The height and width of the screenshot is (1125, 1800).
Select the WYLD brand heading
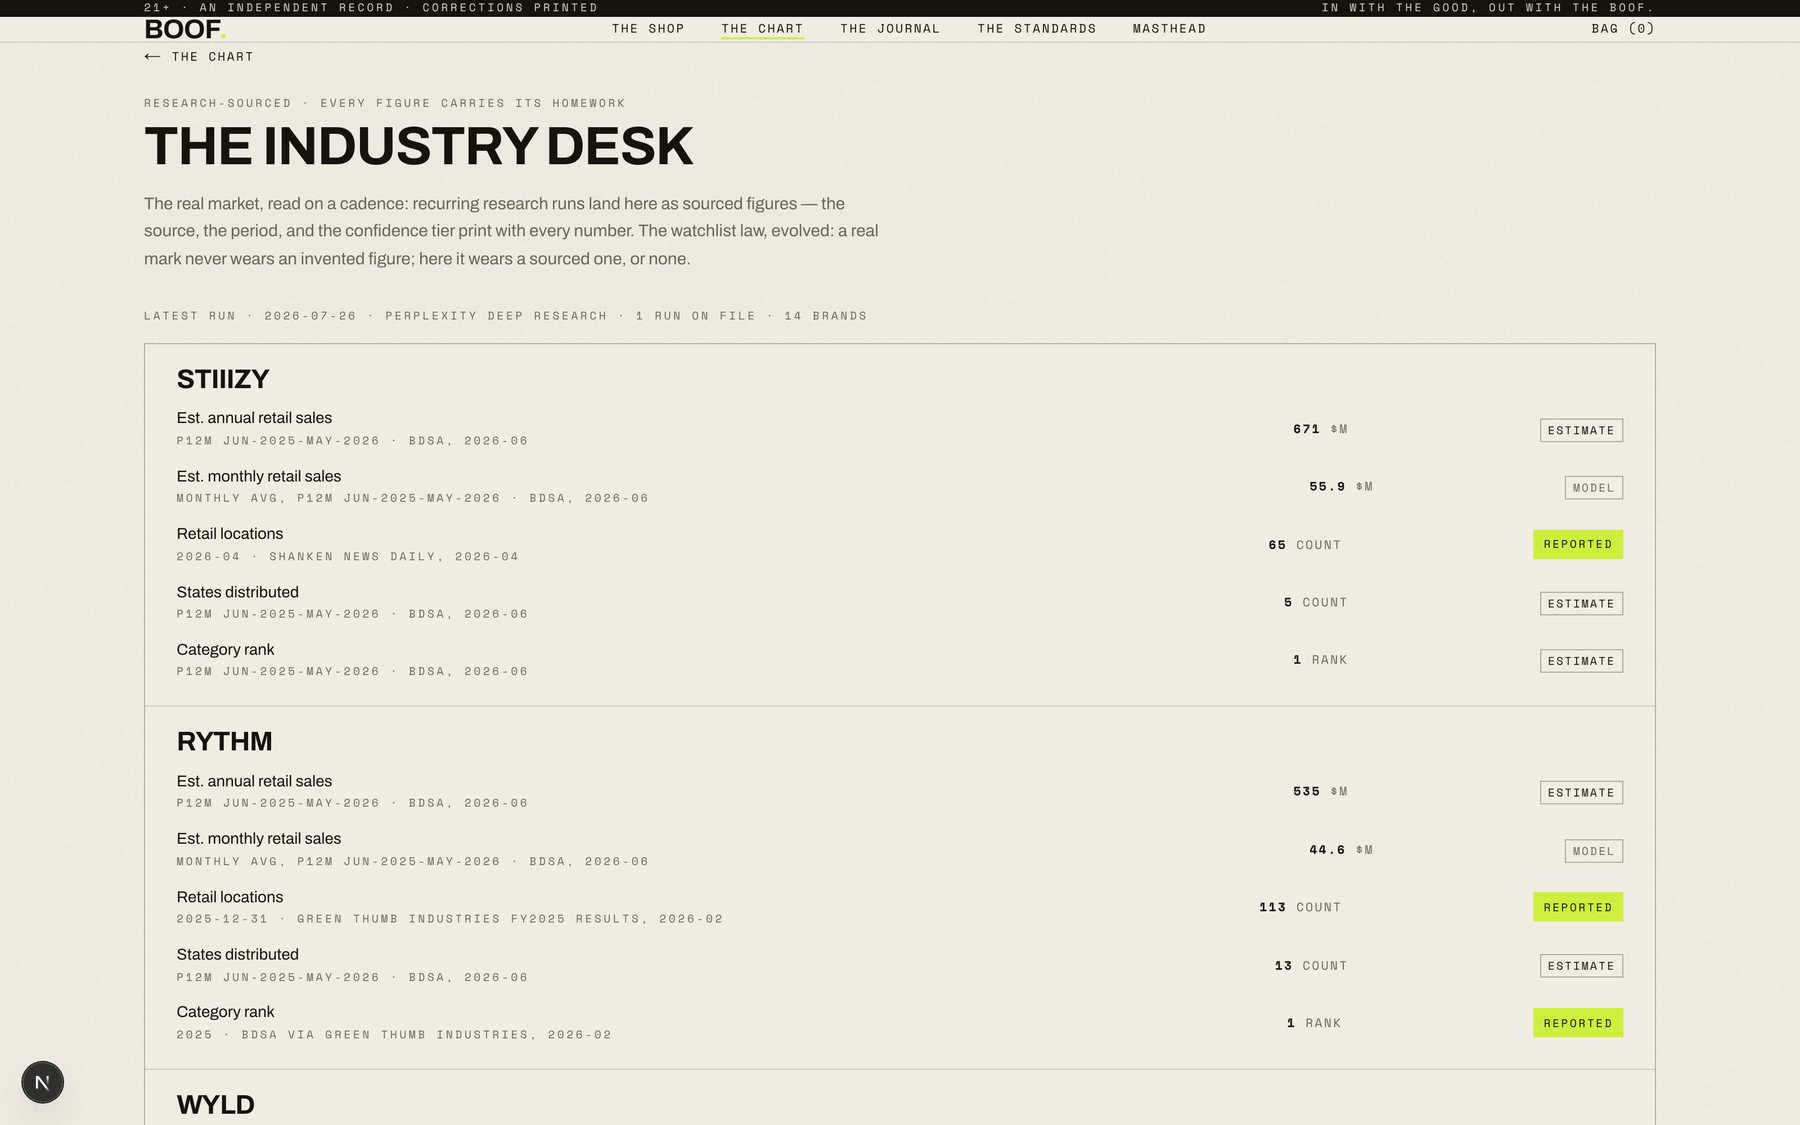pyautogui.click(x=215, y=1104)
